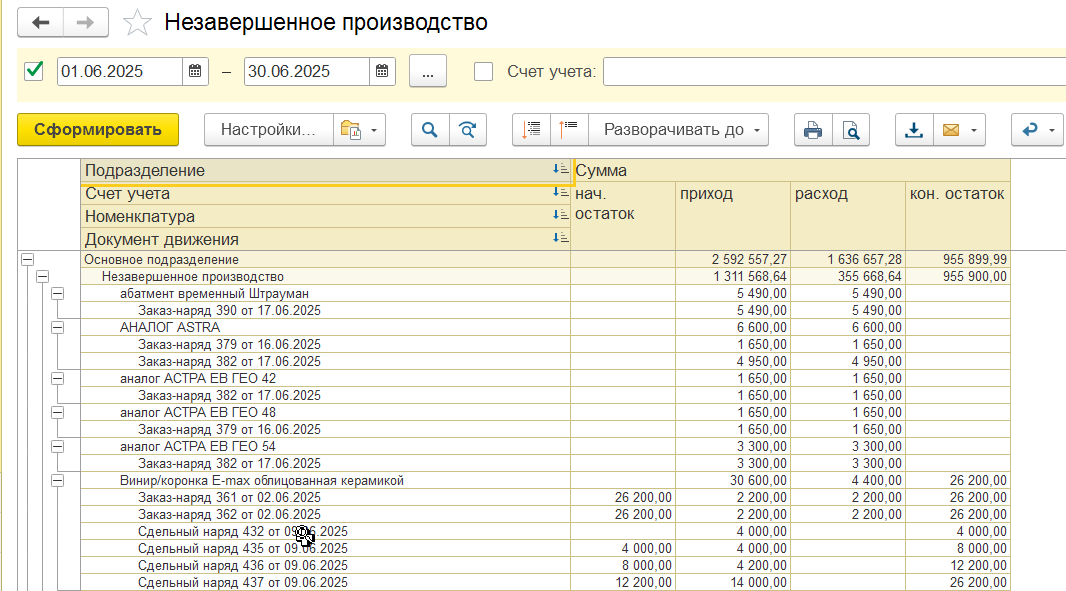
Task: Collapse Винир/коронка E-max group
Action: pyautogui.click(x=58, y=480)
